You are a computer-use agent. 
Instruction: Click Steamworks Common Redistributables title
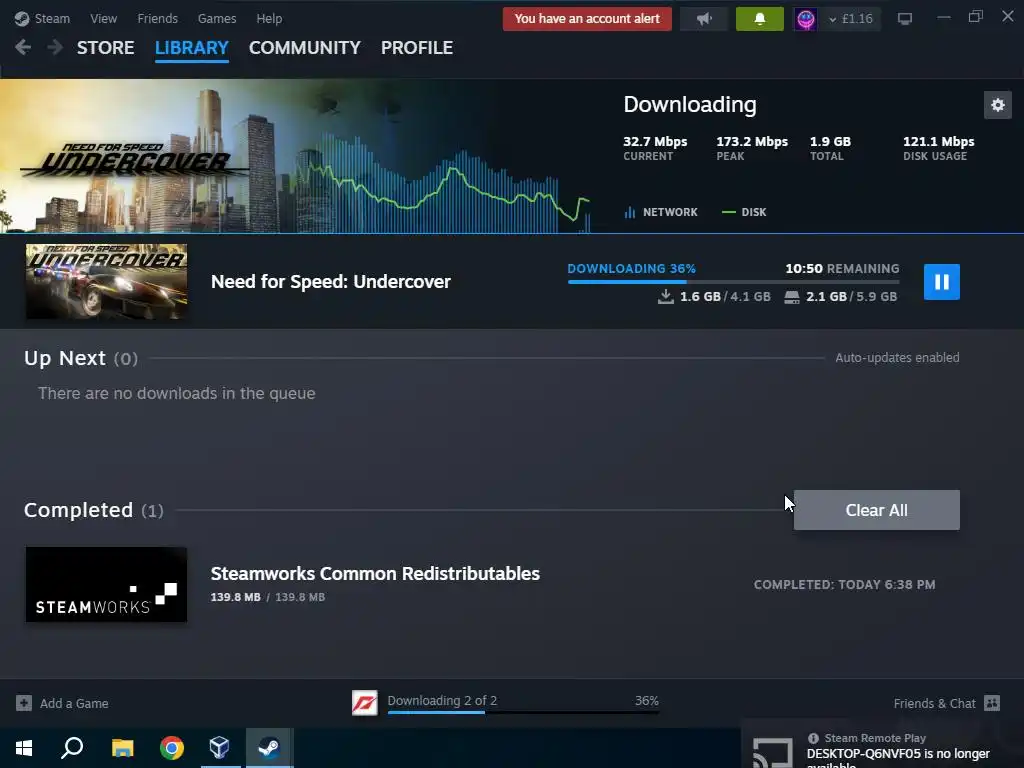coord(375,573)
